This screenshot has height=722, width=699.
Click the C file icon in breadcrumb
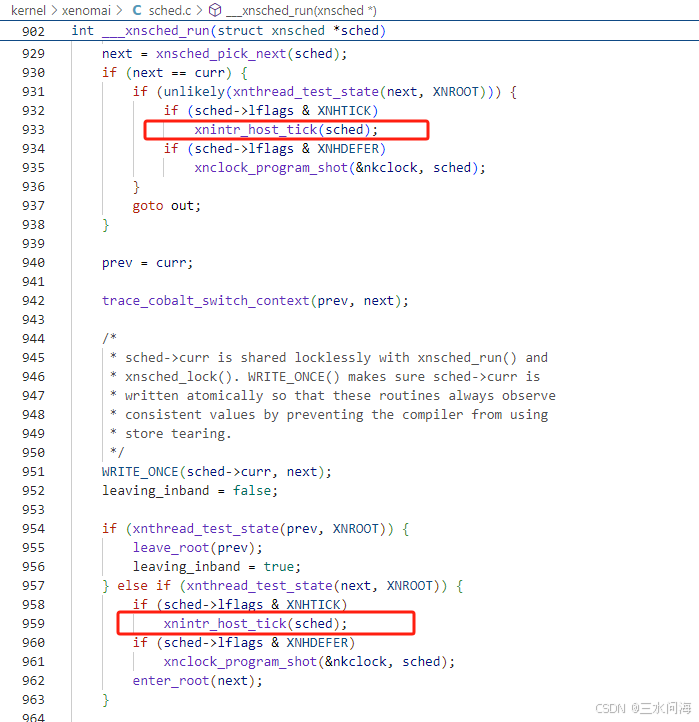coord(137,10)
